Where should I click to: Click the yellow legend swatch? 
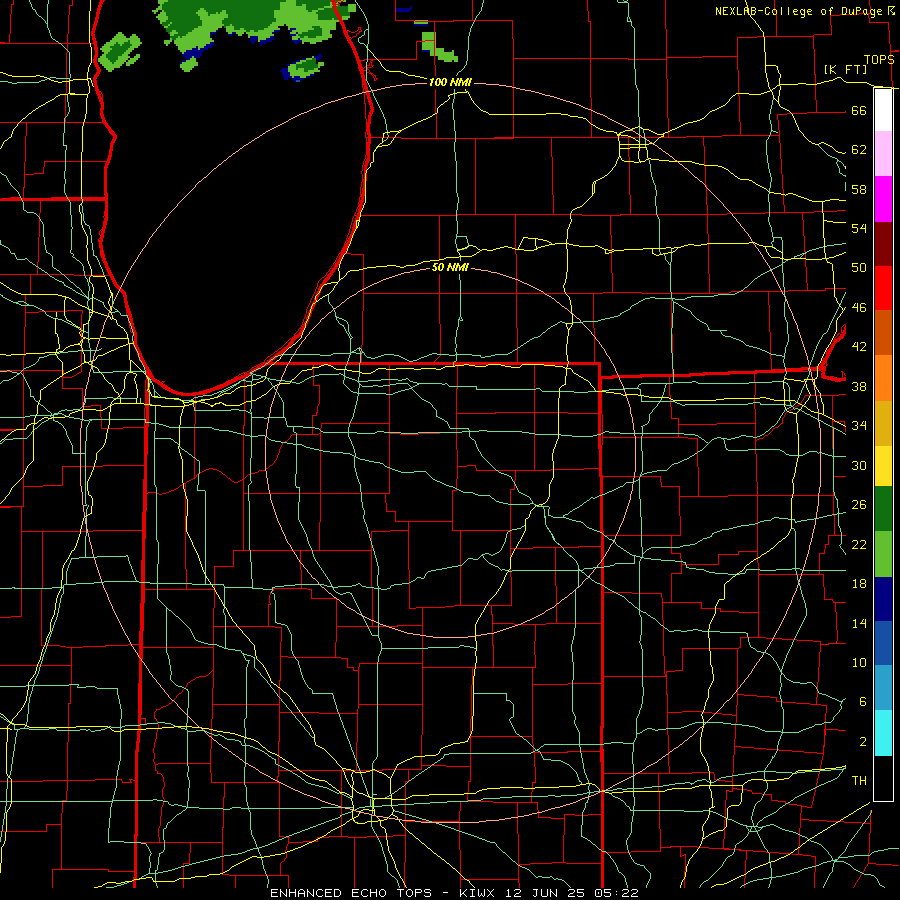pos(883,466)
